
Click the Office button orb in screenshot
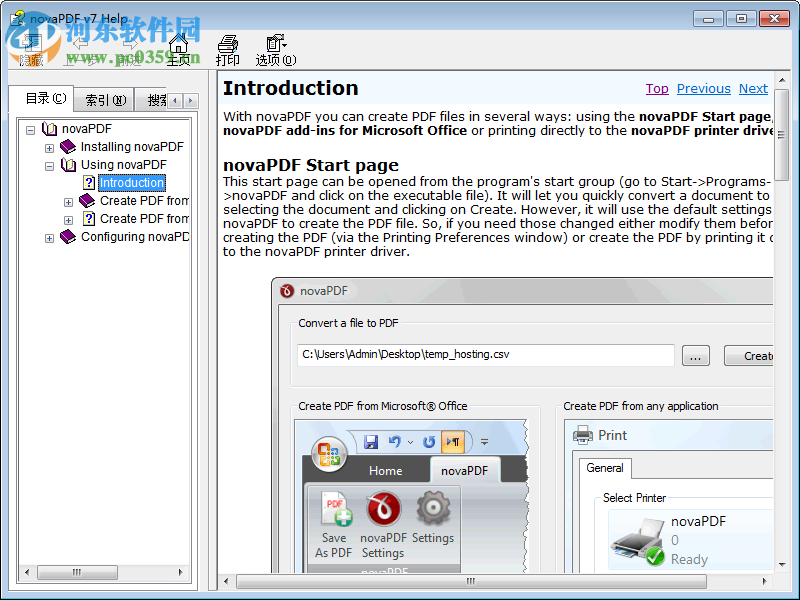(330, 454)
